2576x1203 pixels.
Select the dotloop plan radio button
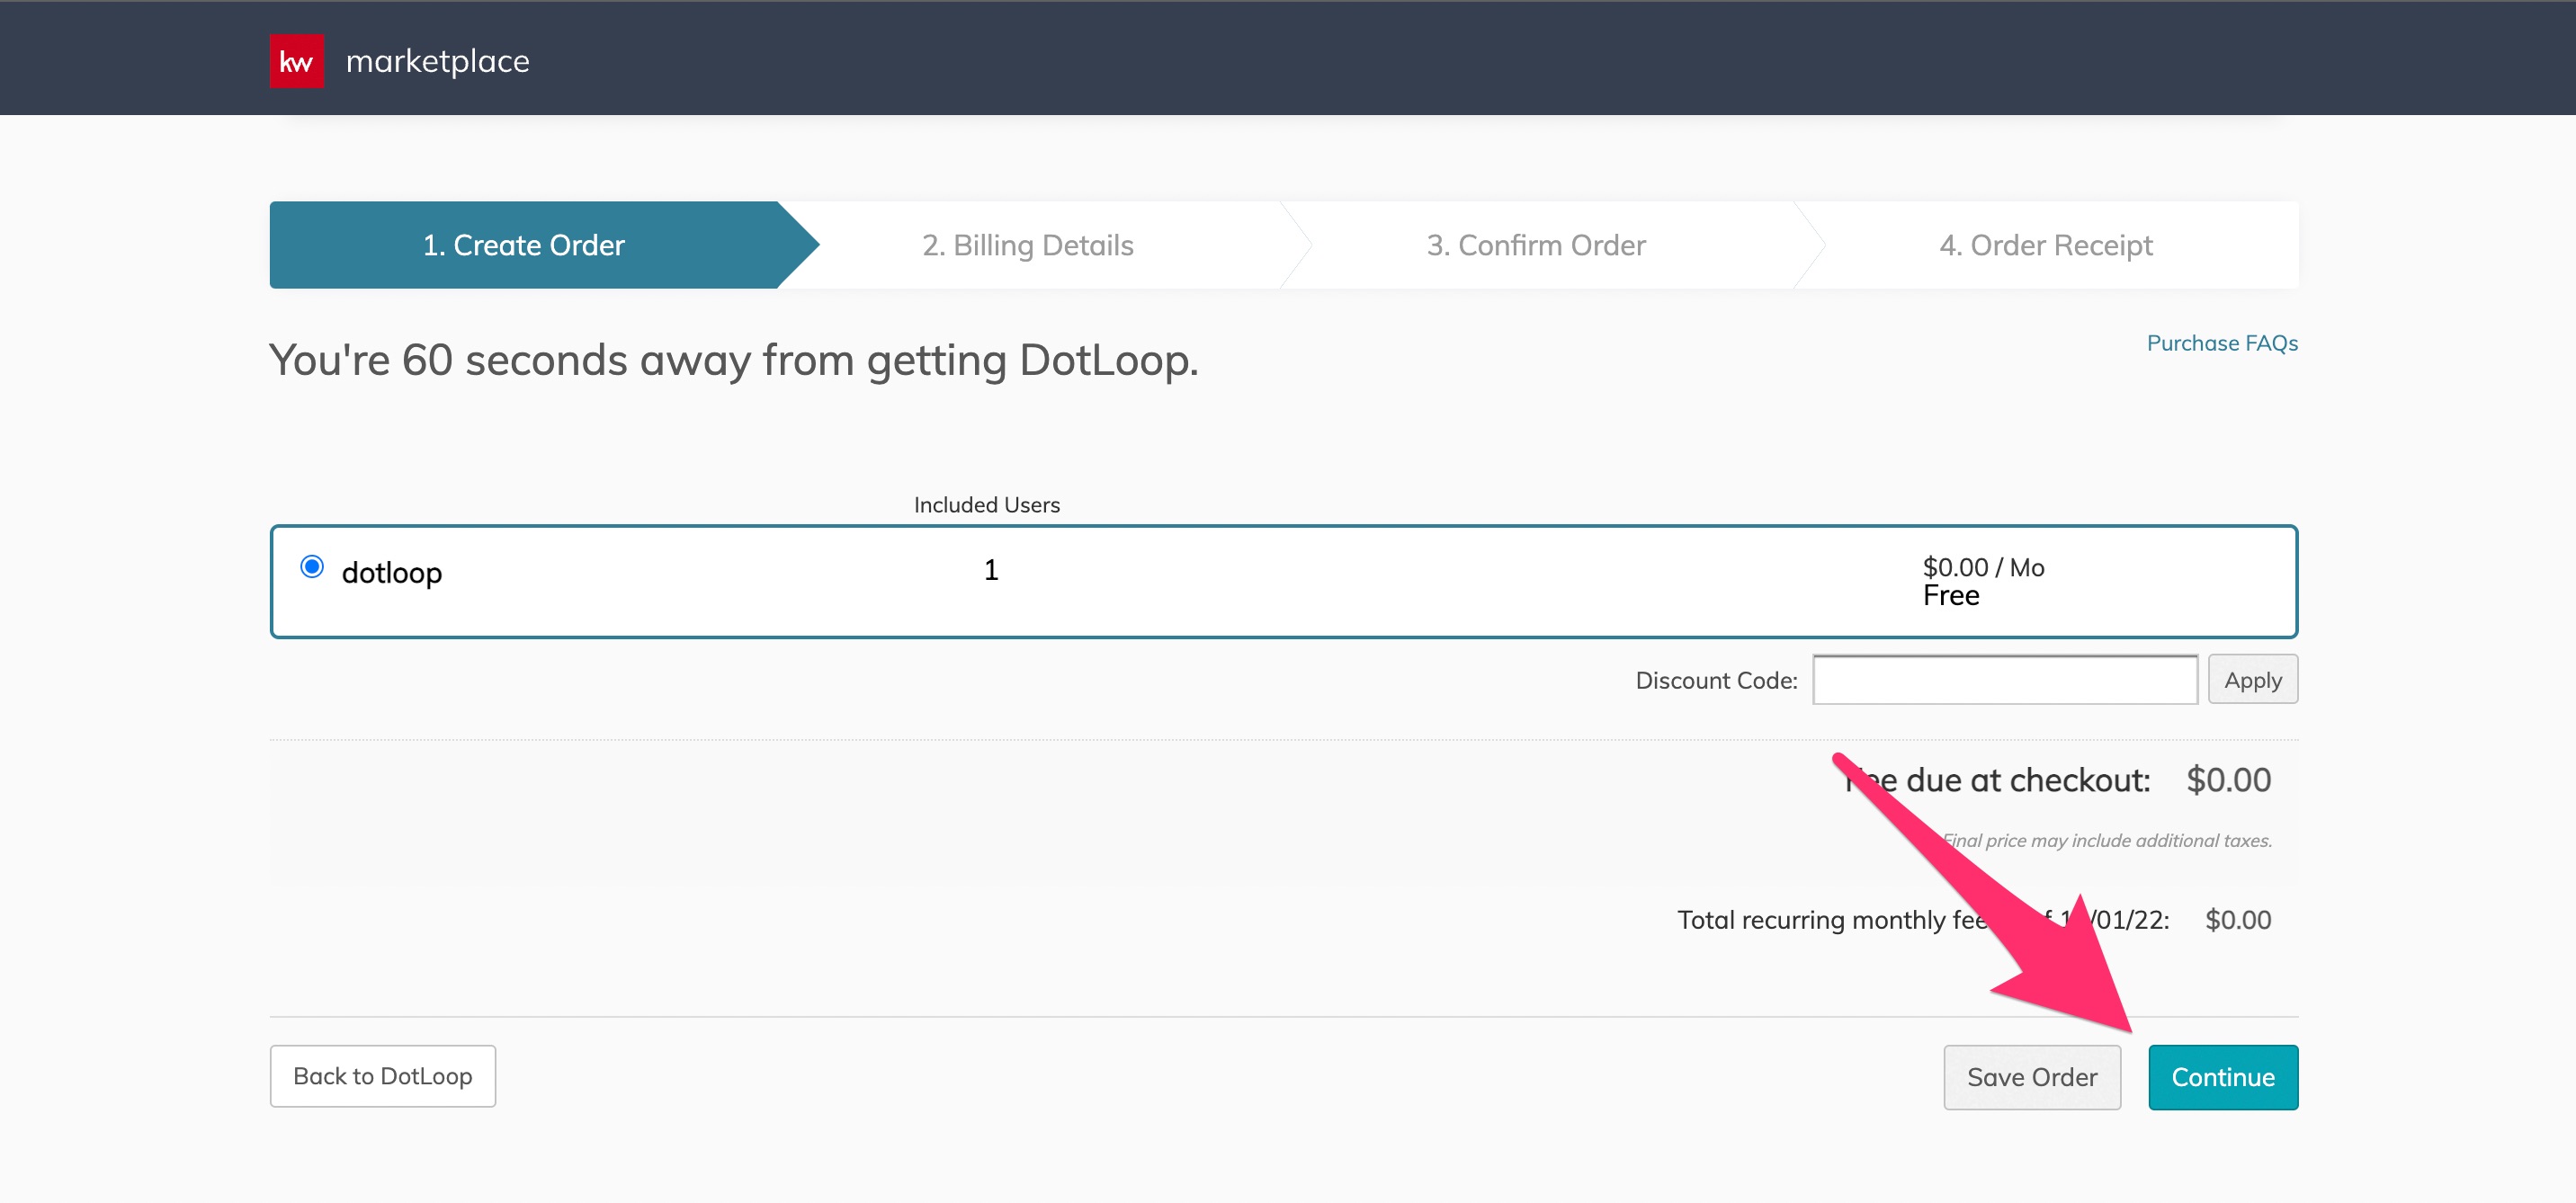(x=313, y=568)
